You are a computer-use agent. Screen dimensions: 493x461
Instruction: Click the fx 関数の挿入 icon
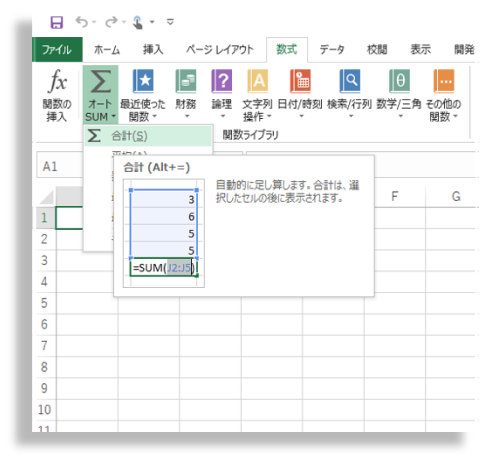(57, 81)
